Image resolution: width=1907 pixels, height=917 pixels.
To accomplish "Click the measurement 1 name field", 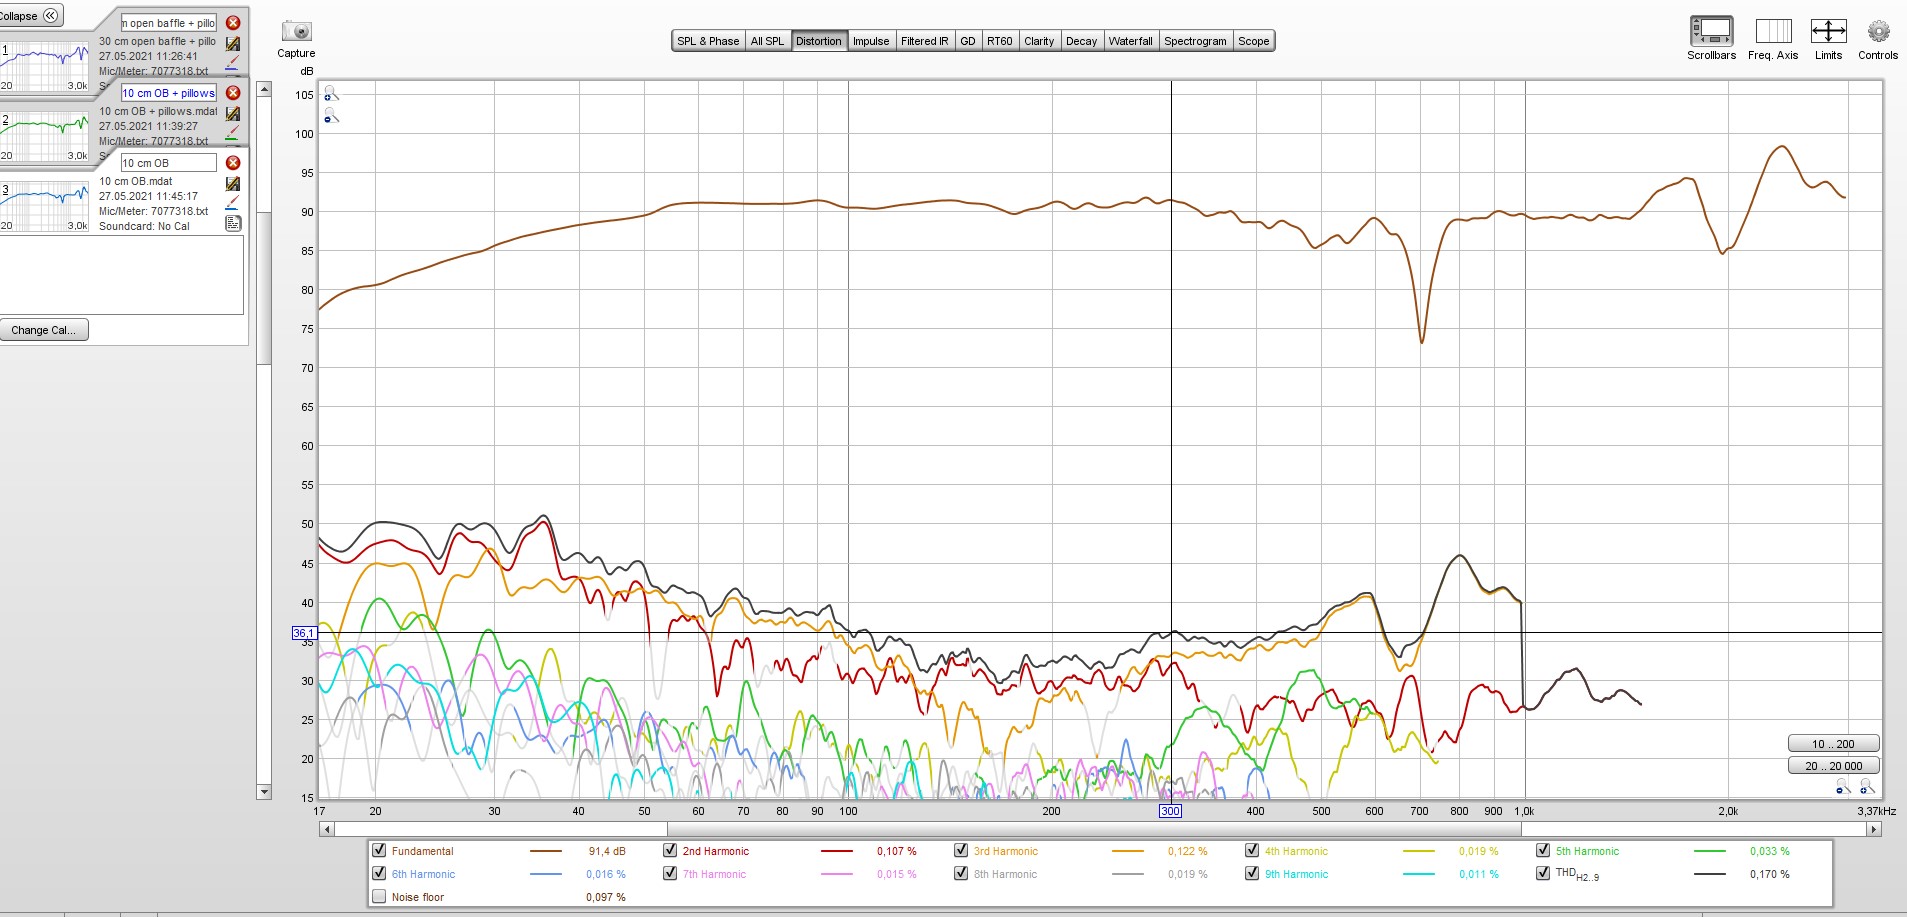I will (x=169, y=23).
